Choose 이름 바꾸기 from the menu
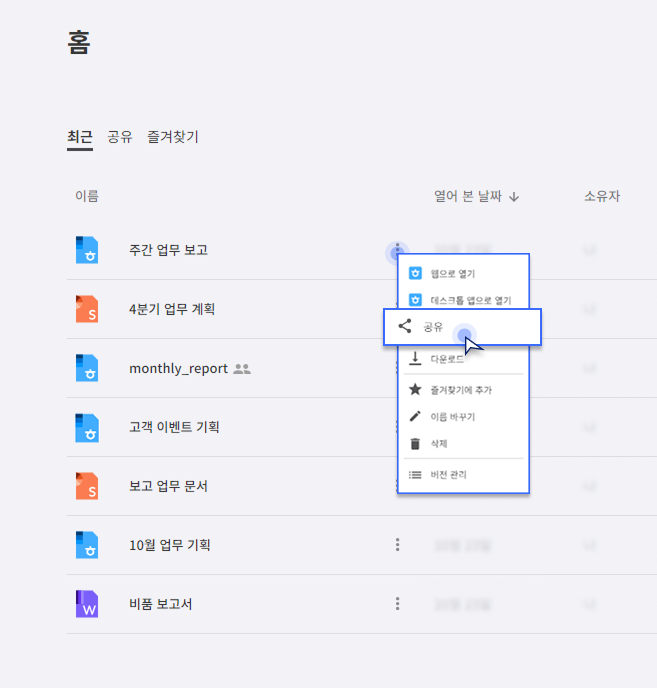This screenshot has width=657, height=688. 463,416
